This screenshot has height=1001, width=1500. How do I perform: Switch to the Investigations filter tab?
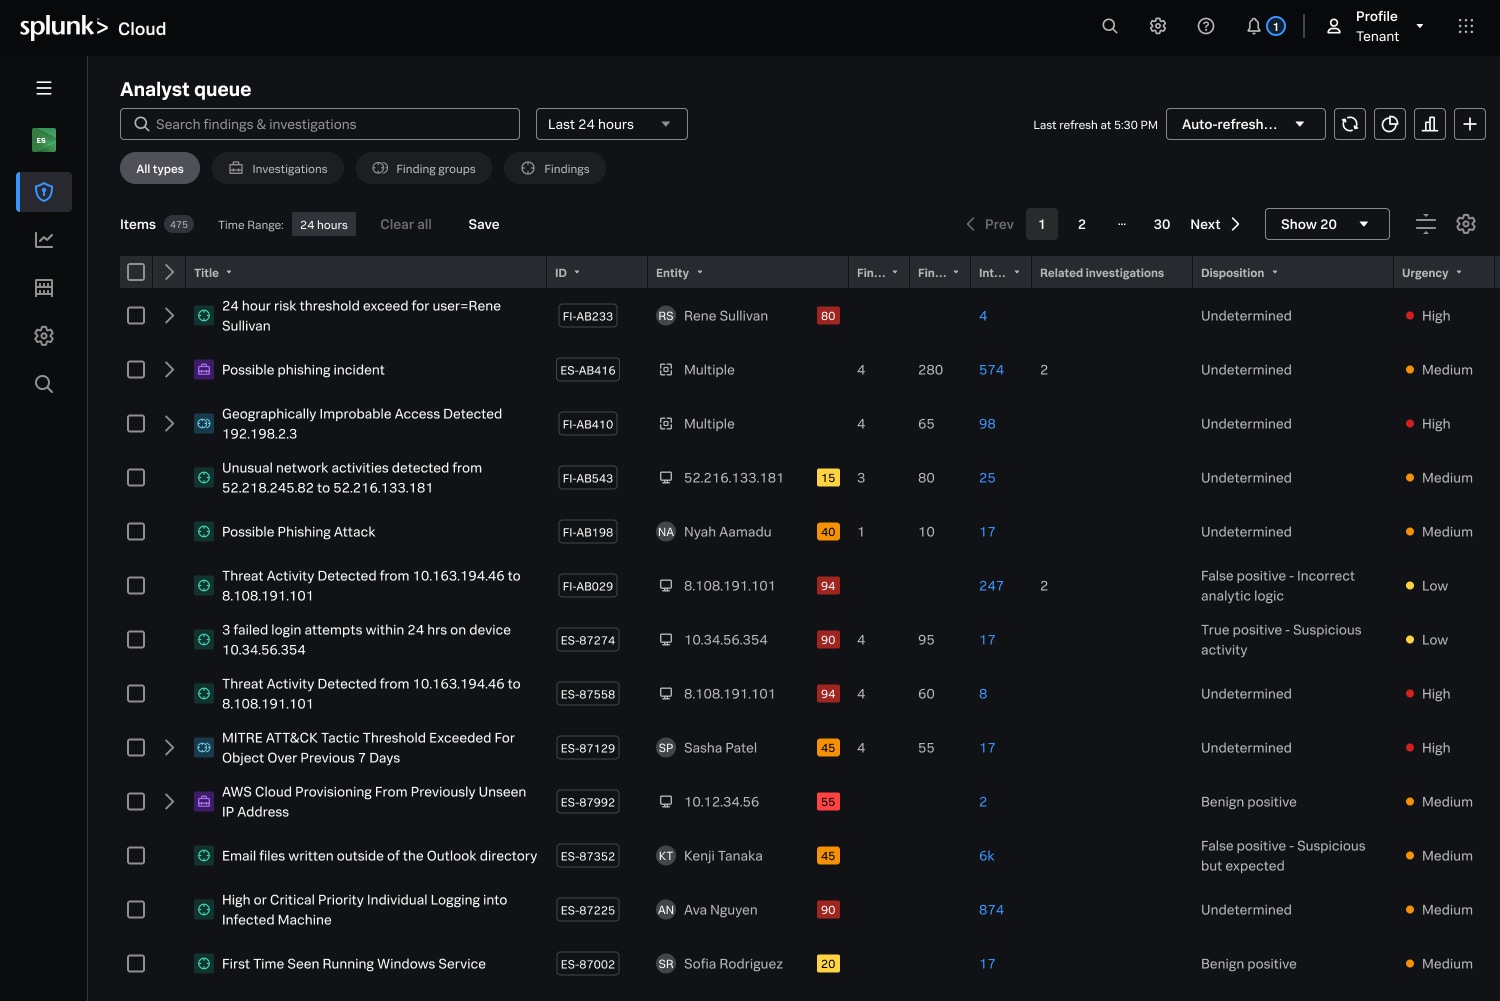pos(278,169)
